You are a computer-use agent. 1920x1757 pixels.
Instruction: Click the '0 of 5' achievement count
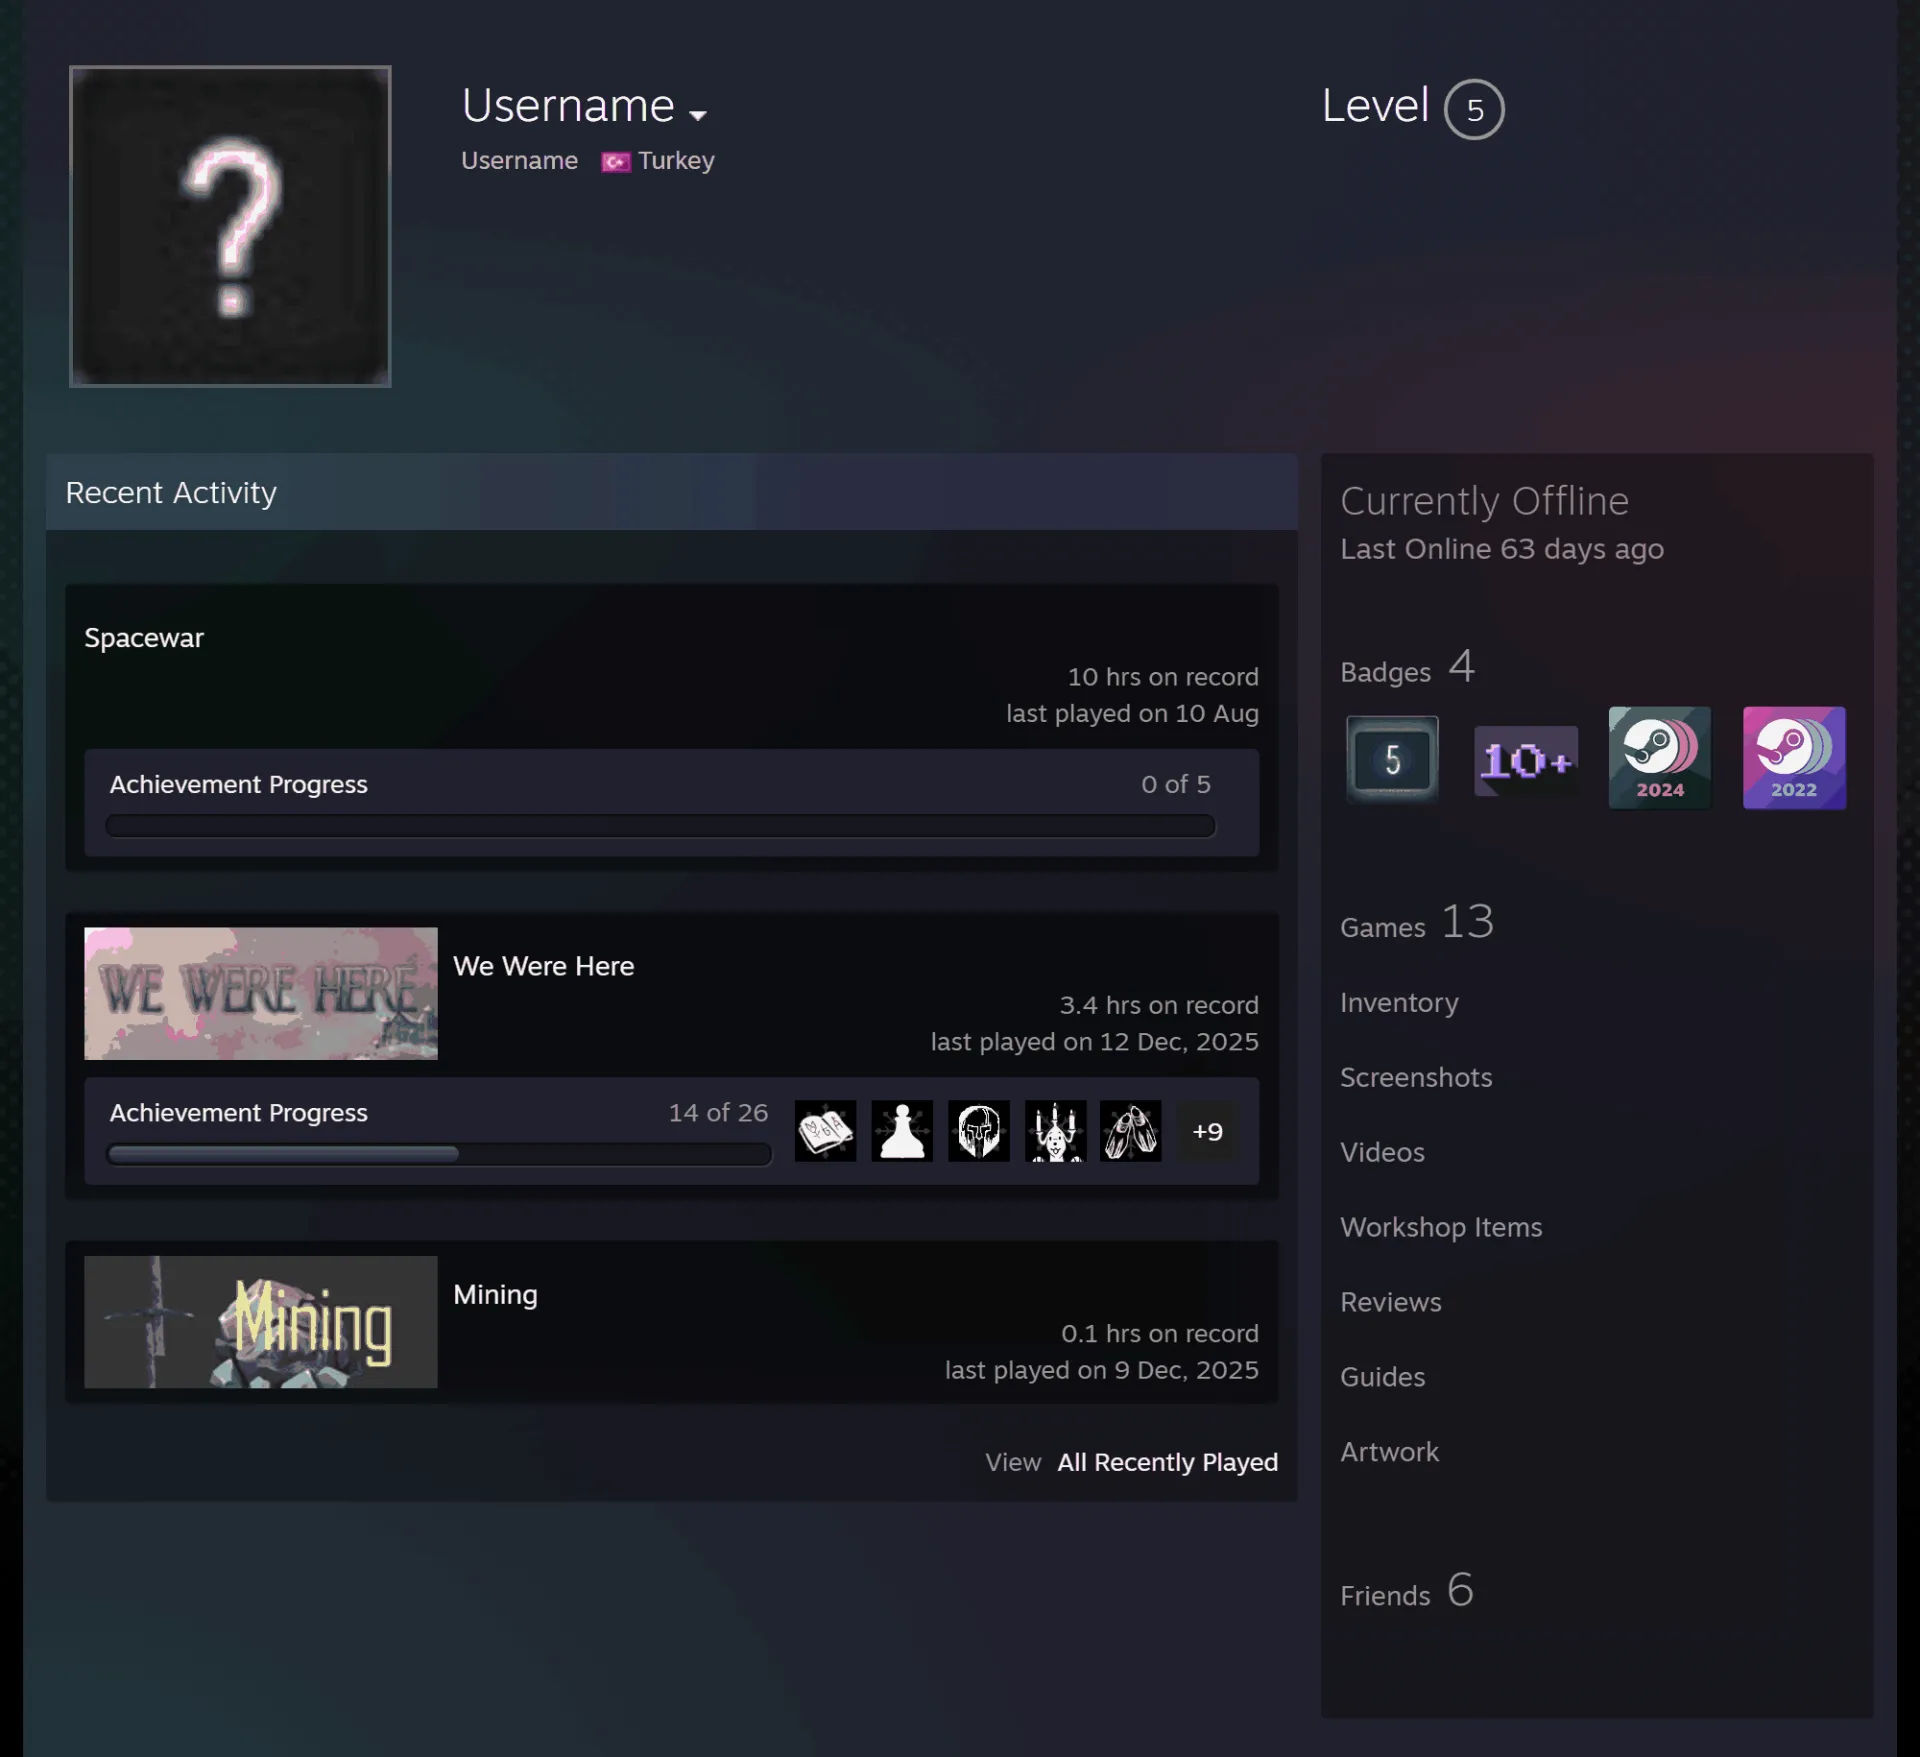pos(1176,785)
